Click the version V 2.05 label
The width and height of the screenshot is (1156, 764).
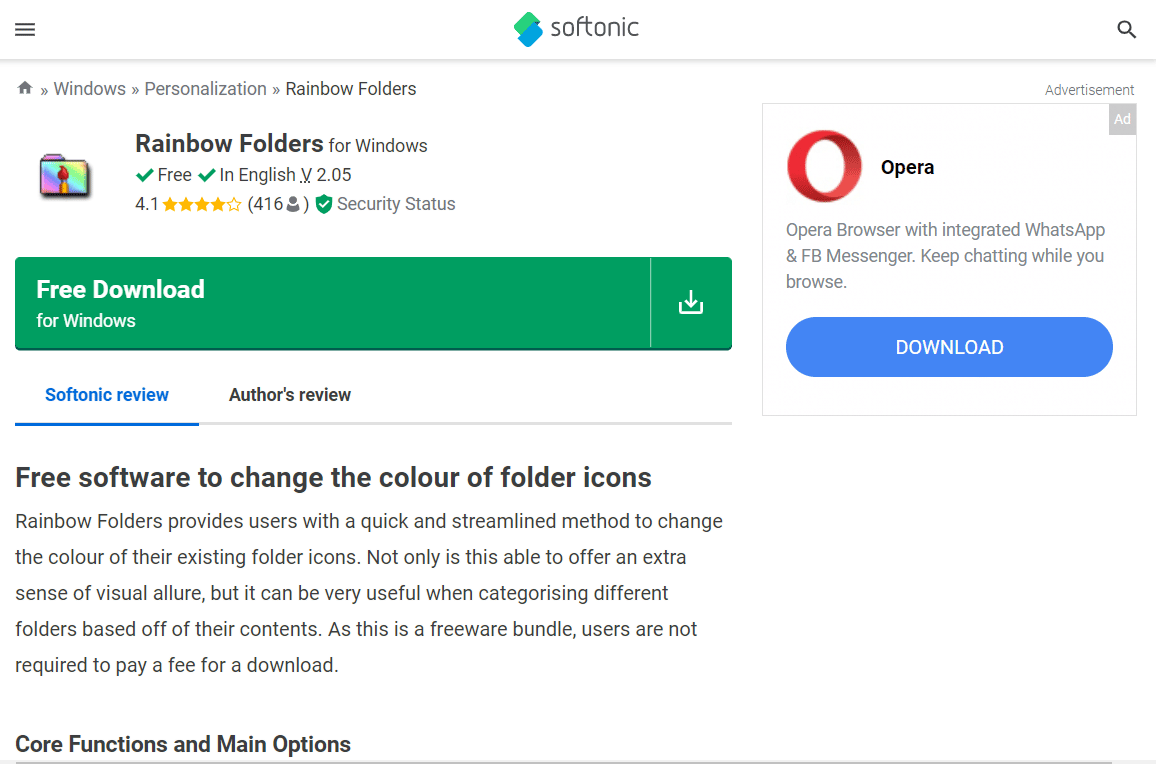pyautogui.click(x=325, y=176)
